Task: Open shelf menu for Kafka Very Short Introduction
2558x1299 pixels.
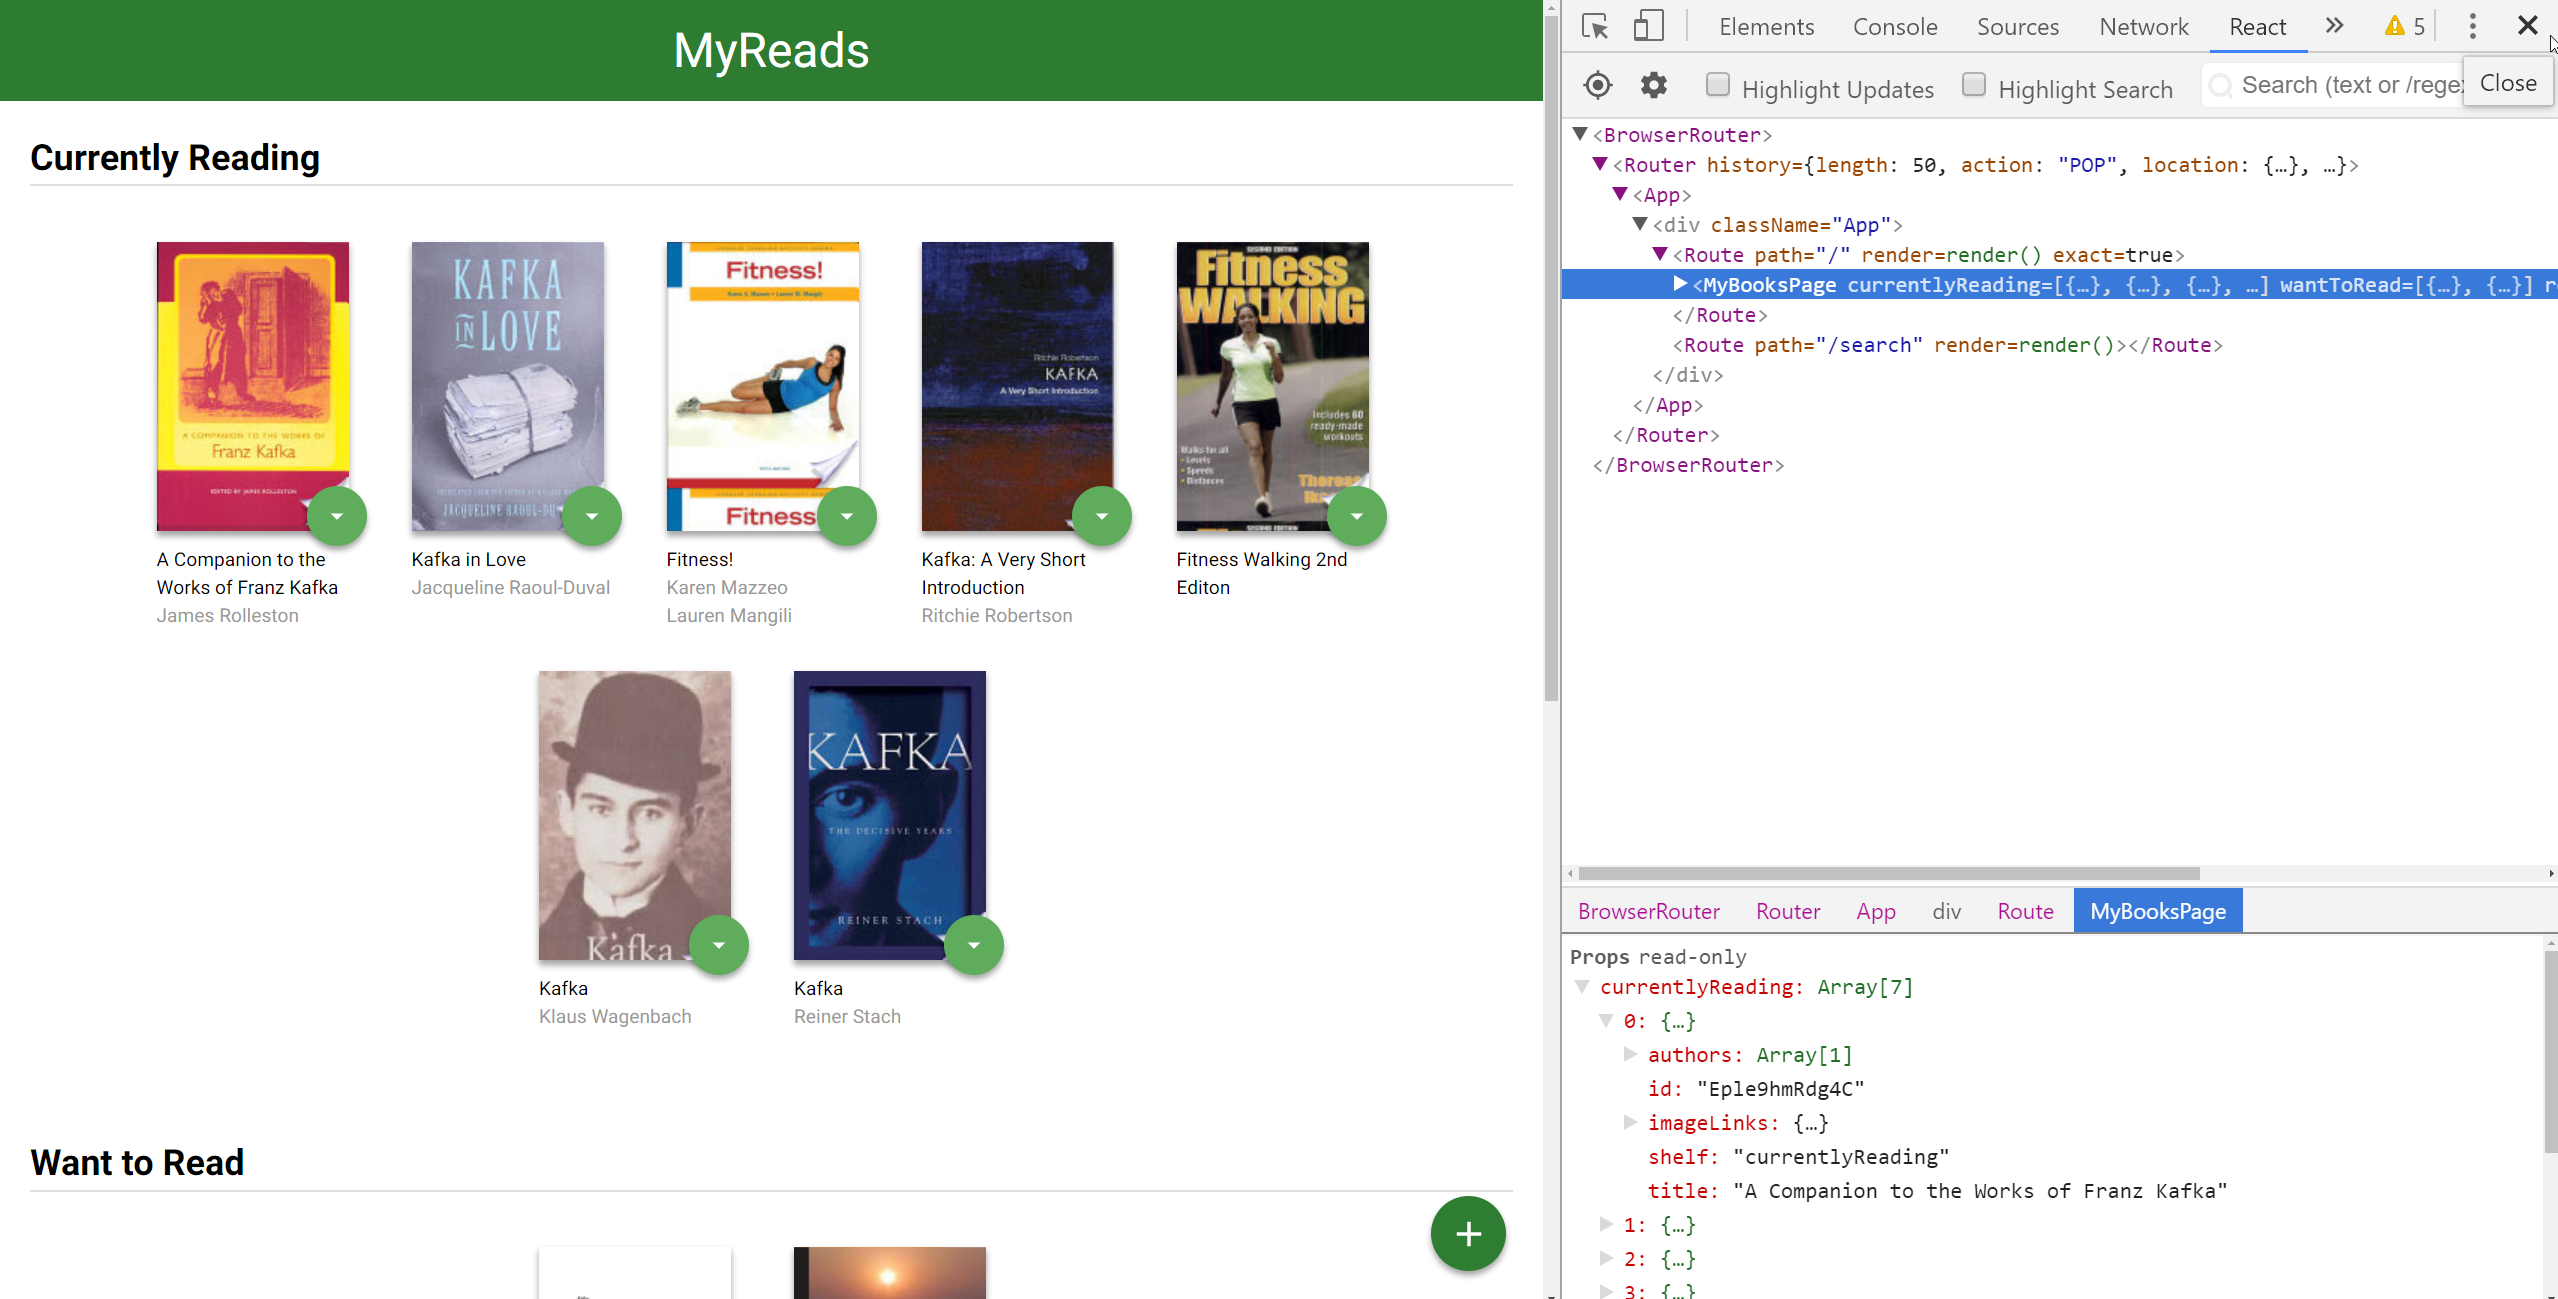Action: pyautogui.click(x=1102, y=516)
